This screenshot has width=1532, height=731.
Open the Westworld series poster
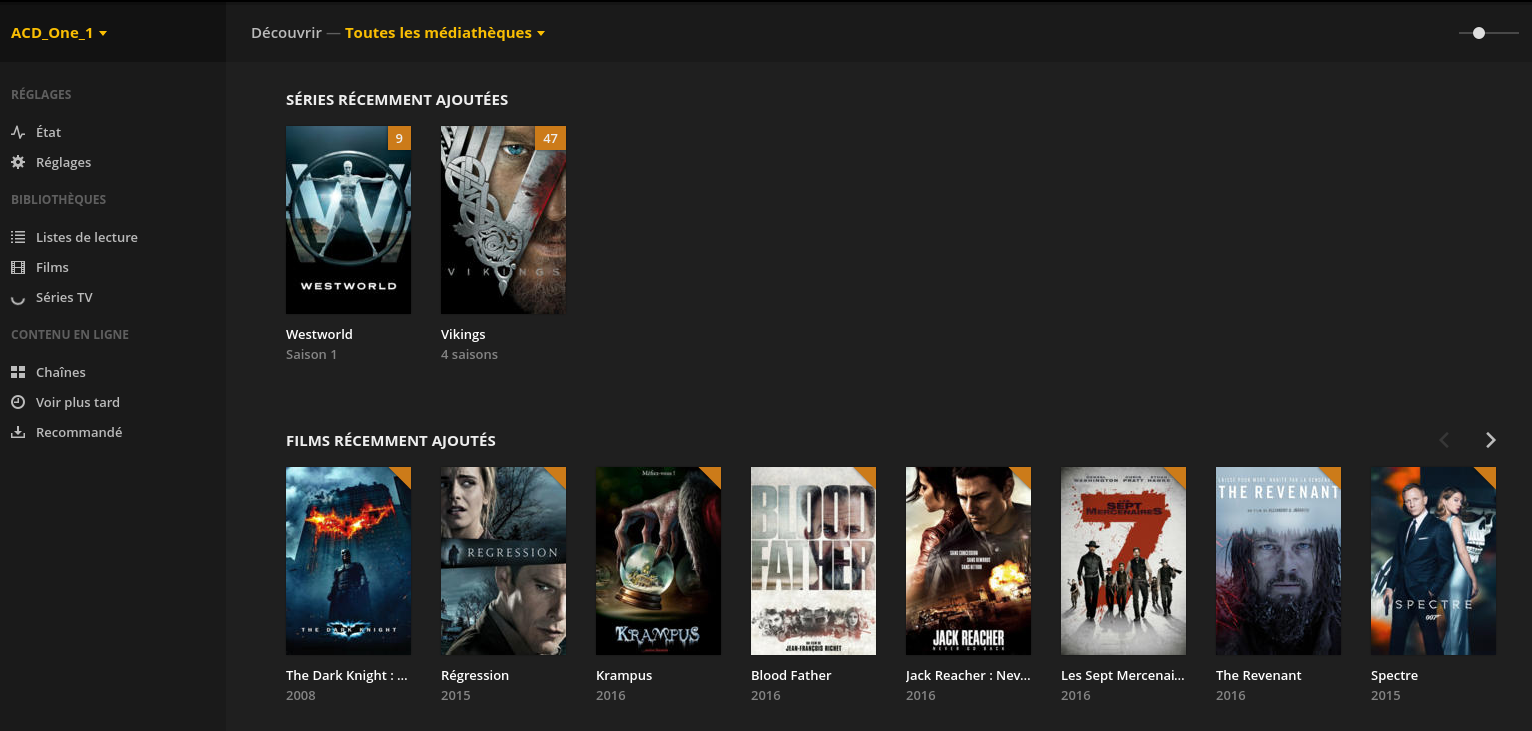[348, 220]
